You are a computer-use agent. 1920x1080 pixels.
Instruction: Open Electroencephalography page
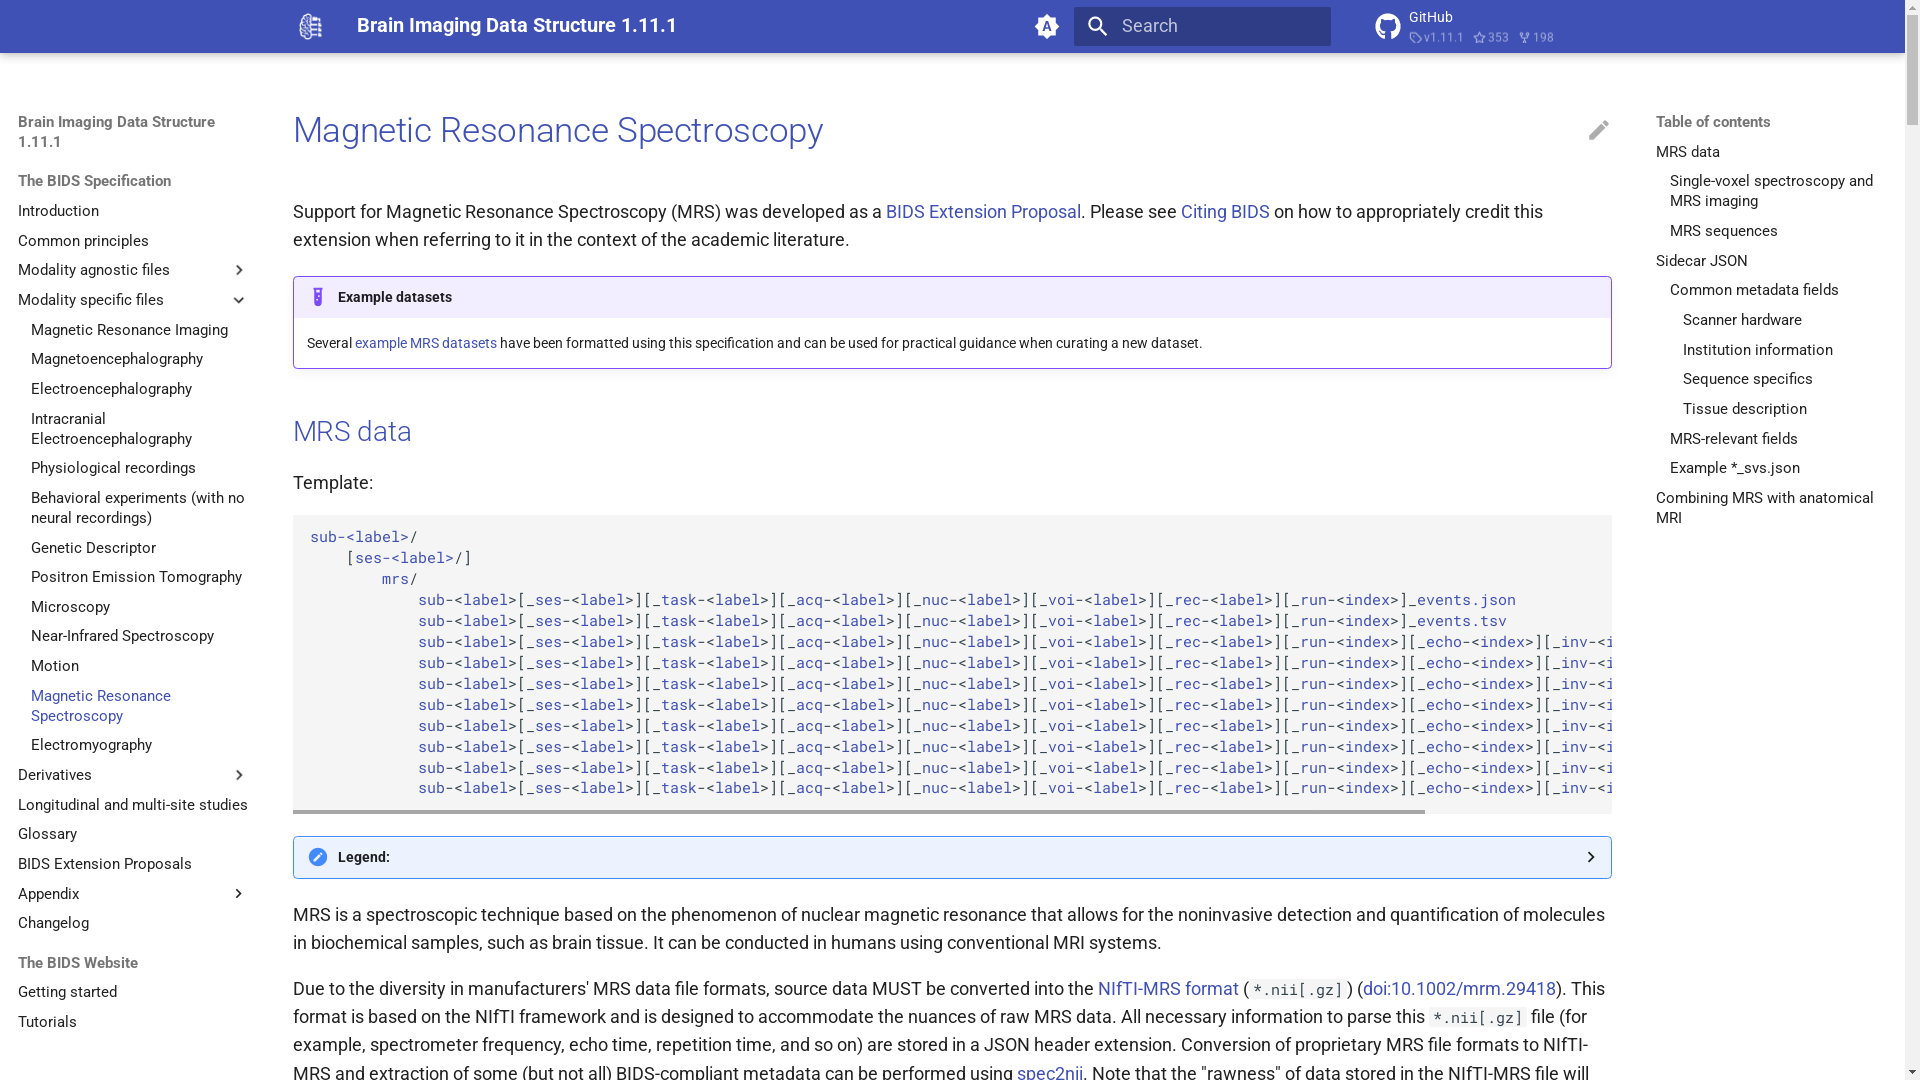pos(111,389)
